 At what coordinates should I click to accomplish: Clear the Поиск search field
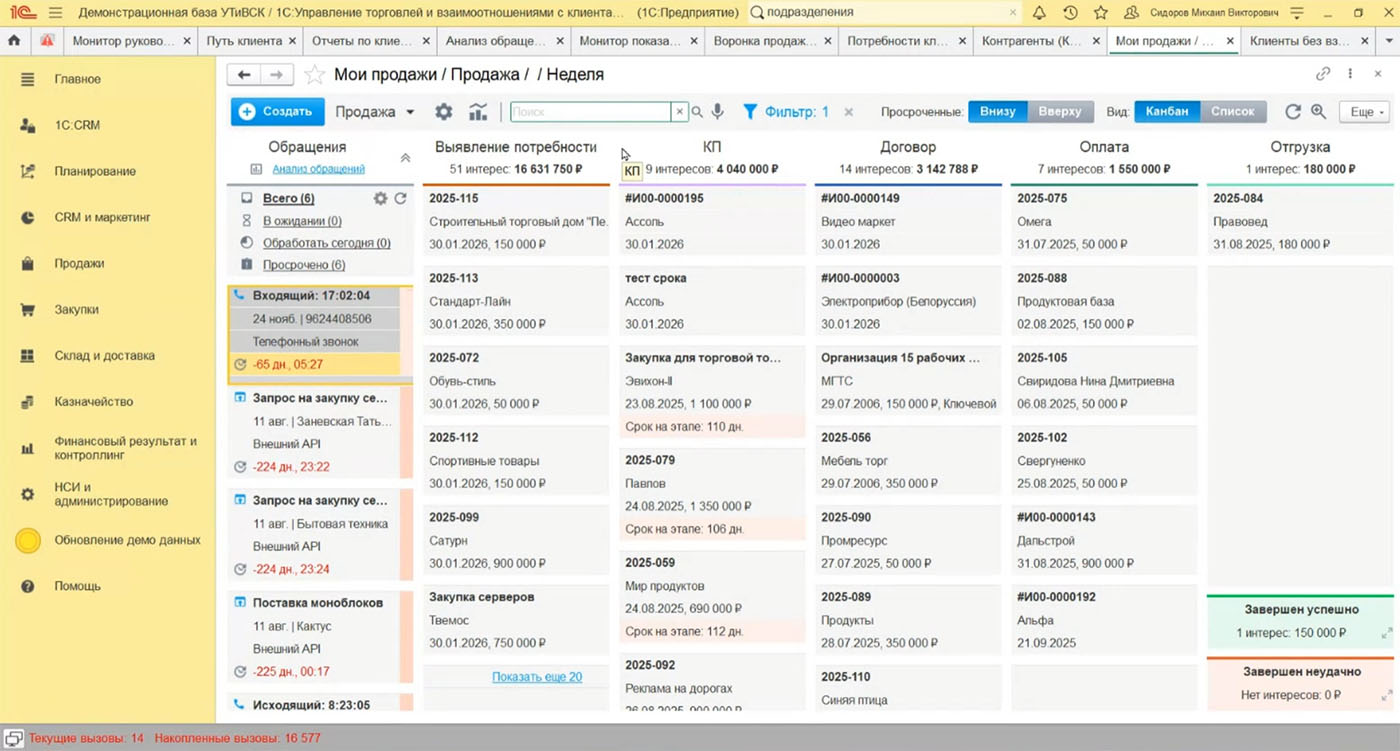679,112
